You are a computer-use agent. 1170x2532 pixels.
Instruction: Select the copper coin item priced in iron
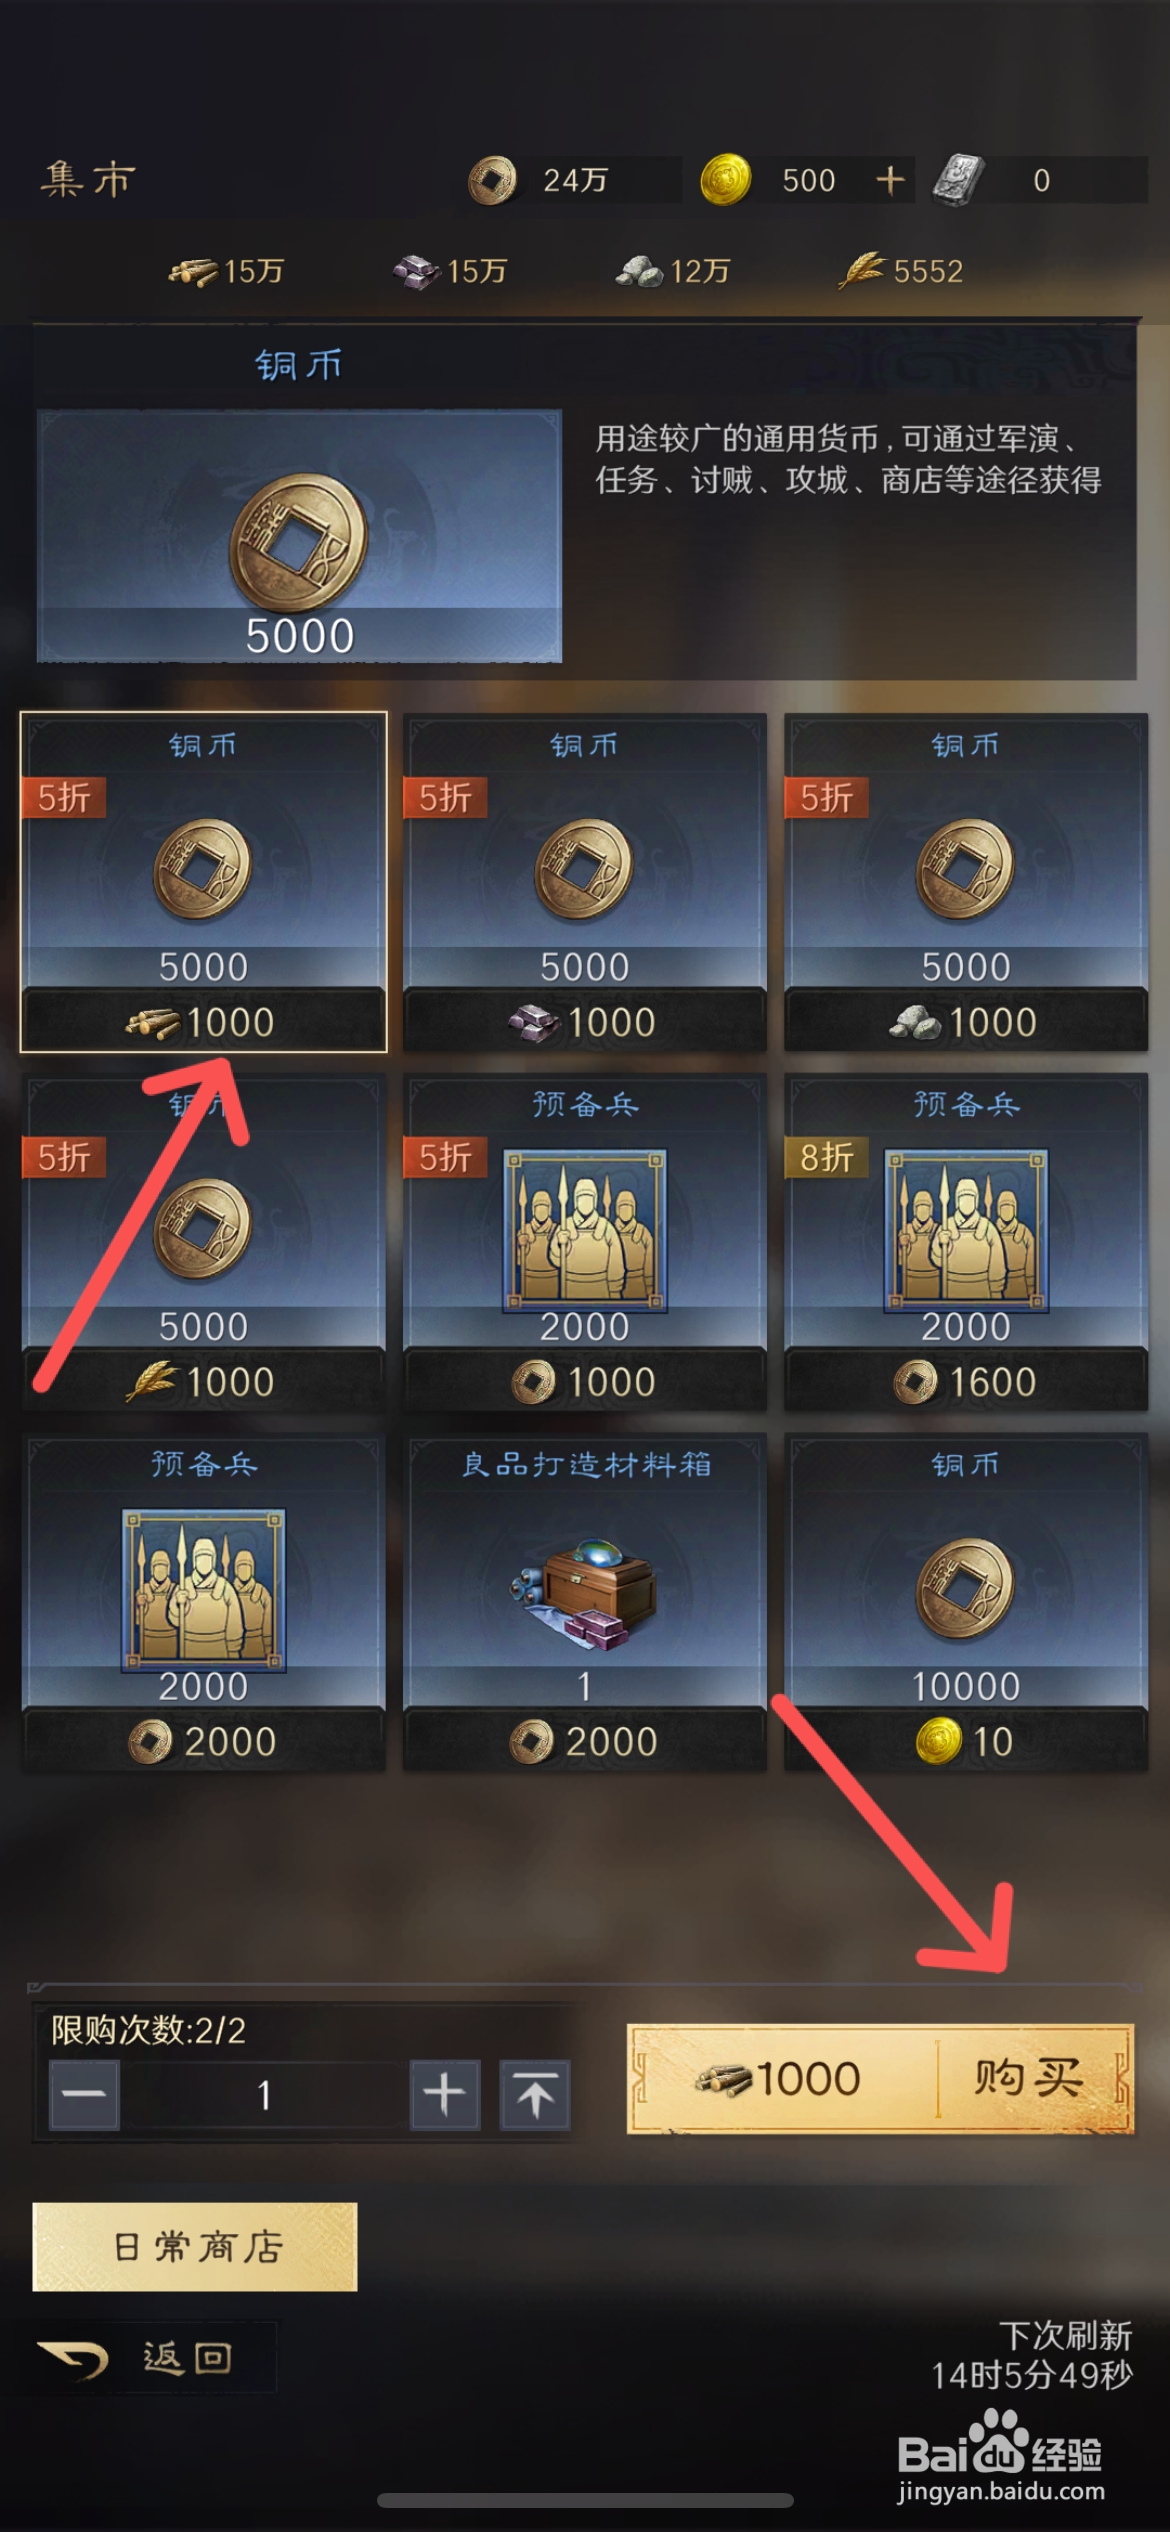(585, 881)
